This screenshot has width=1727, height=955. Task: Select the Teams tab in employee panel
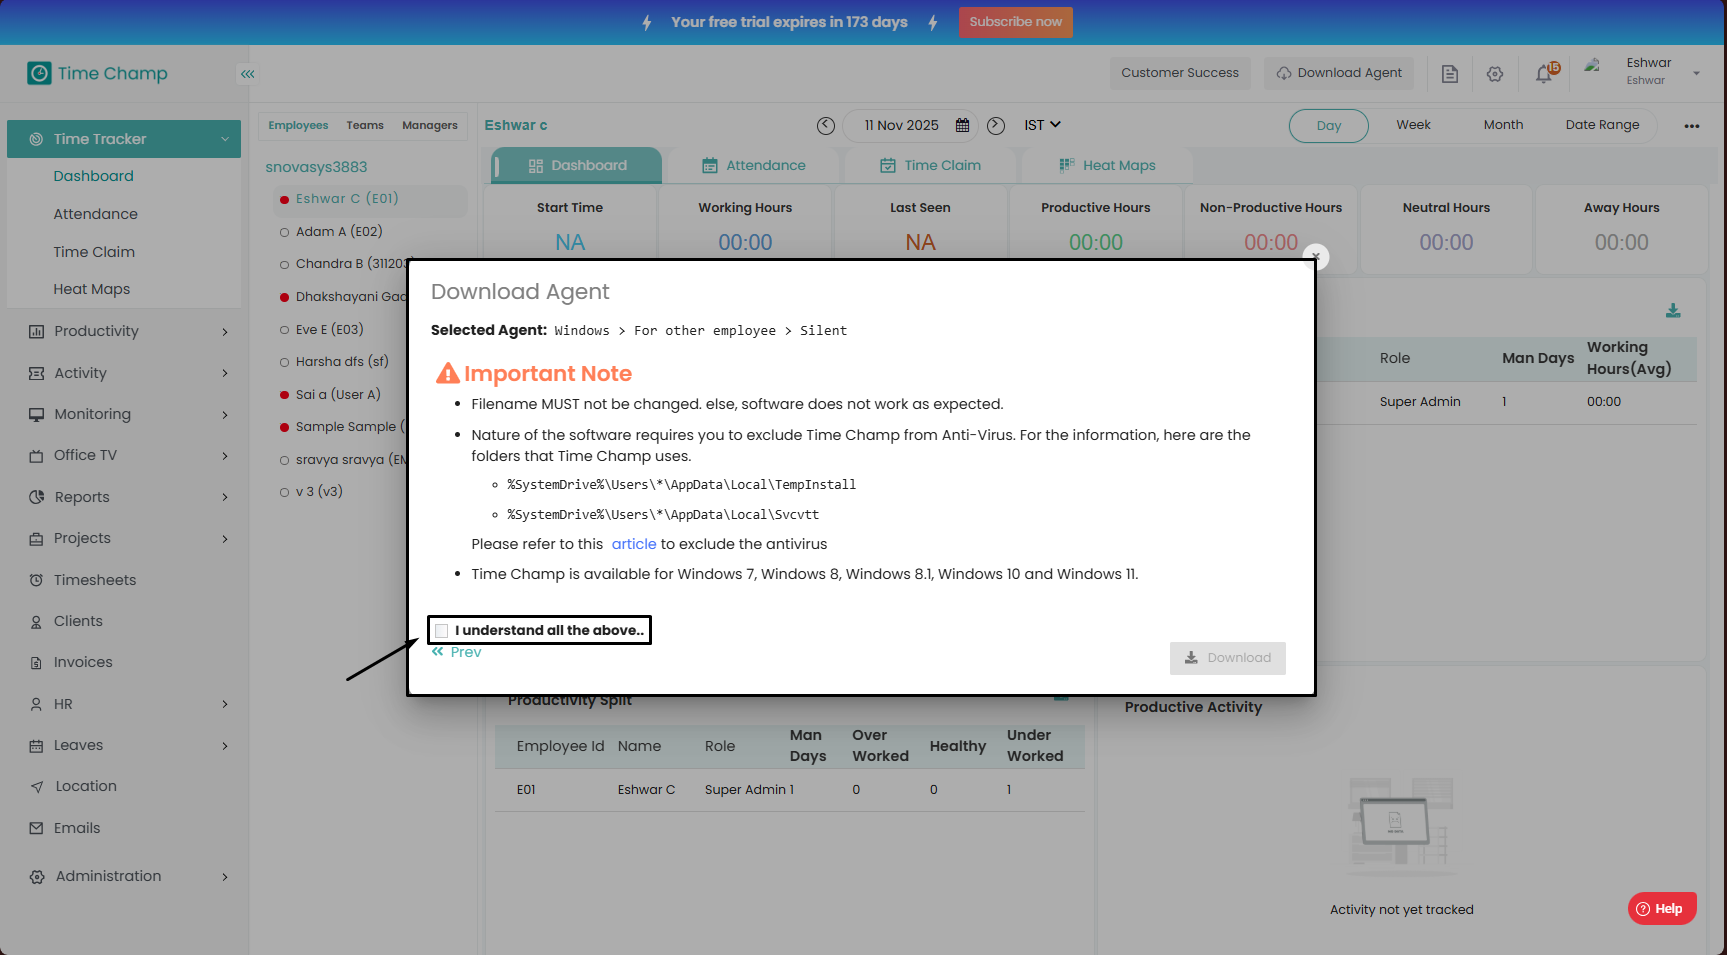(365, 126)
